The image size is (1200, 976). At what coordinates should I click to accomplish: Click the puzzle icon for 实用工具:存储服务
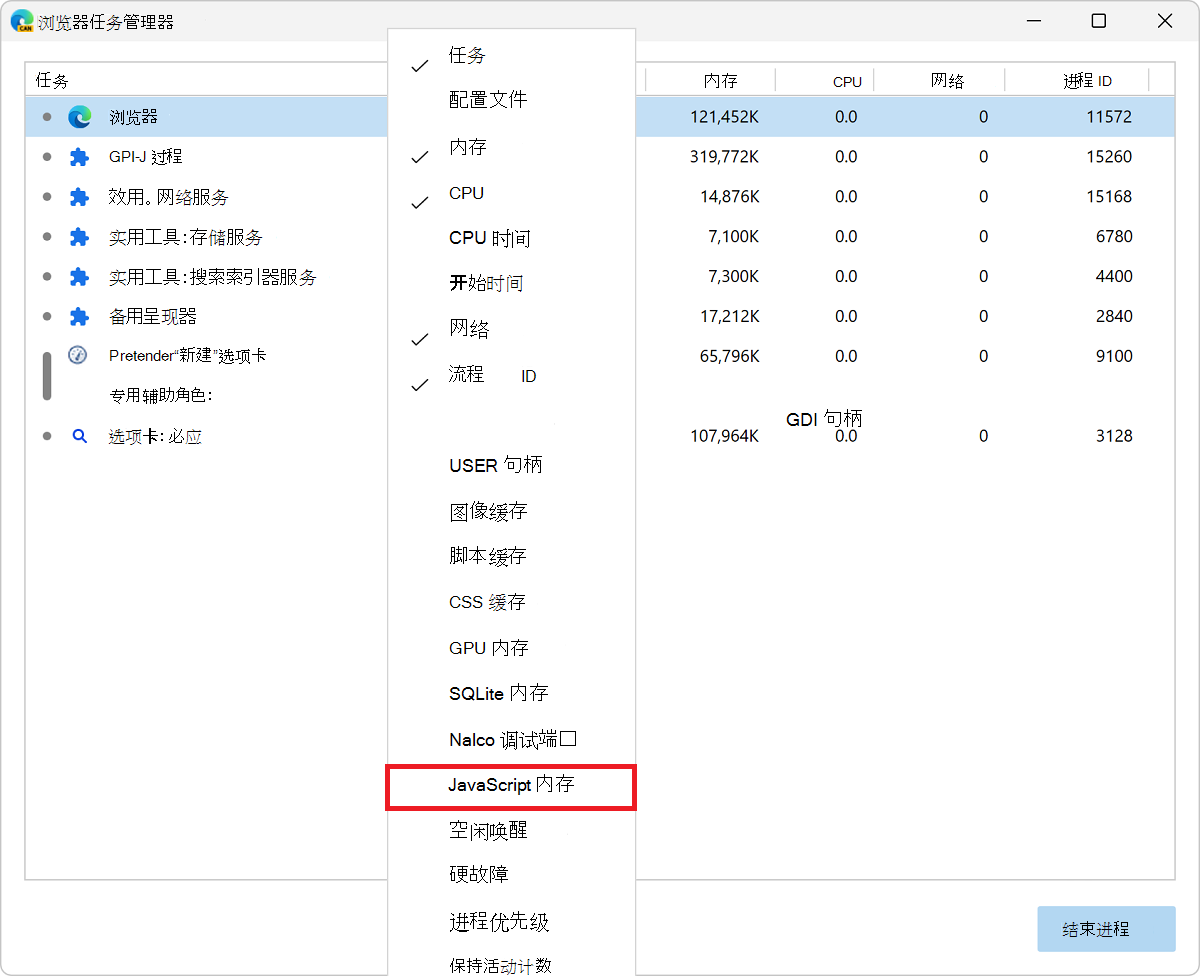pyautogui.click(x=79, y=236)
